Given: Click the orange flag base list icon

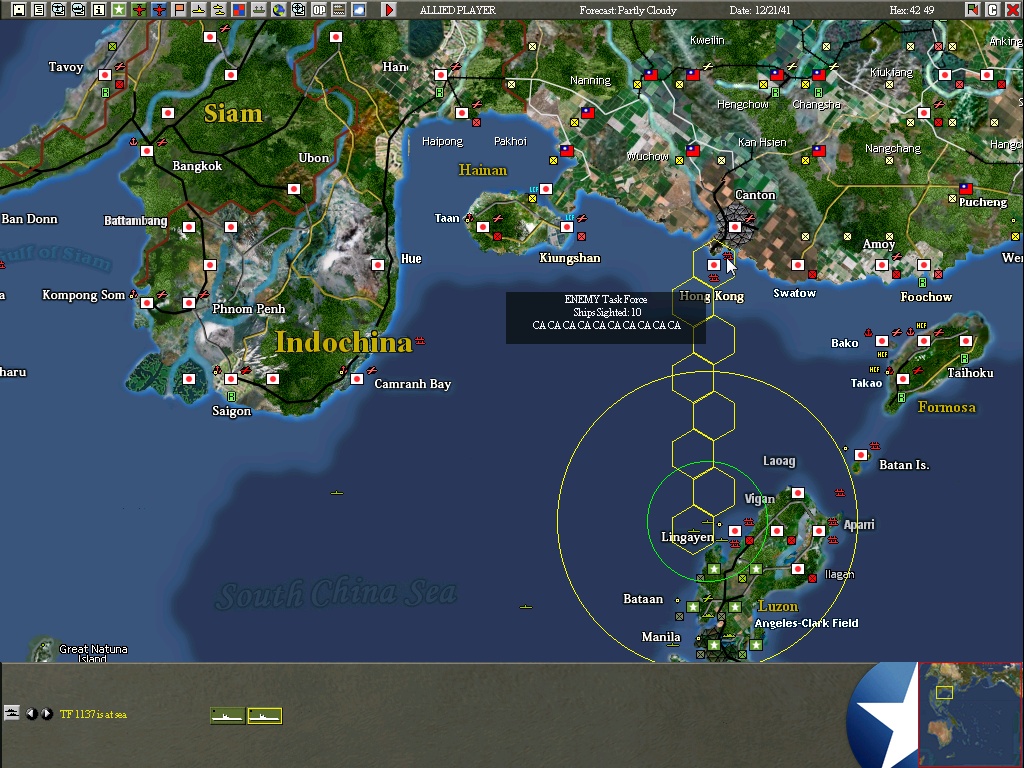Looking at the screenshot, I should pyautogui.click(x=179, y=10).
